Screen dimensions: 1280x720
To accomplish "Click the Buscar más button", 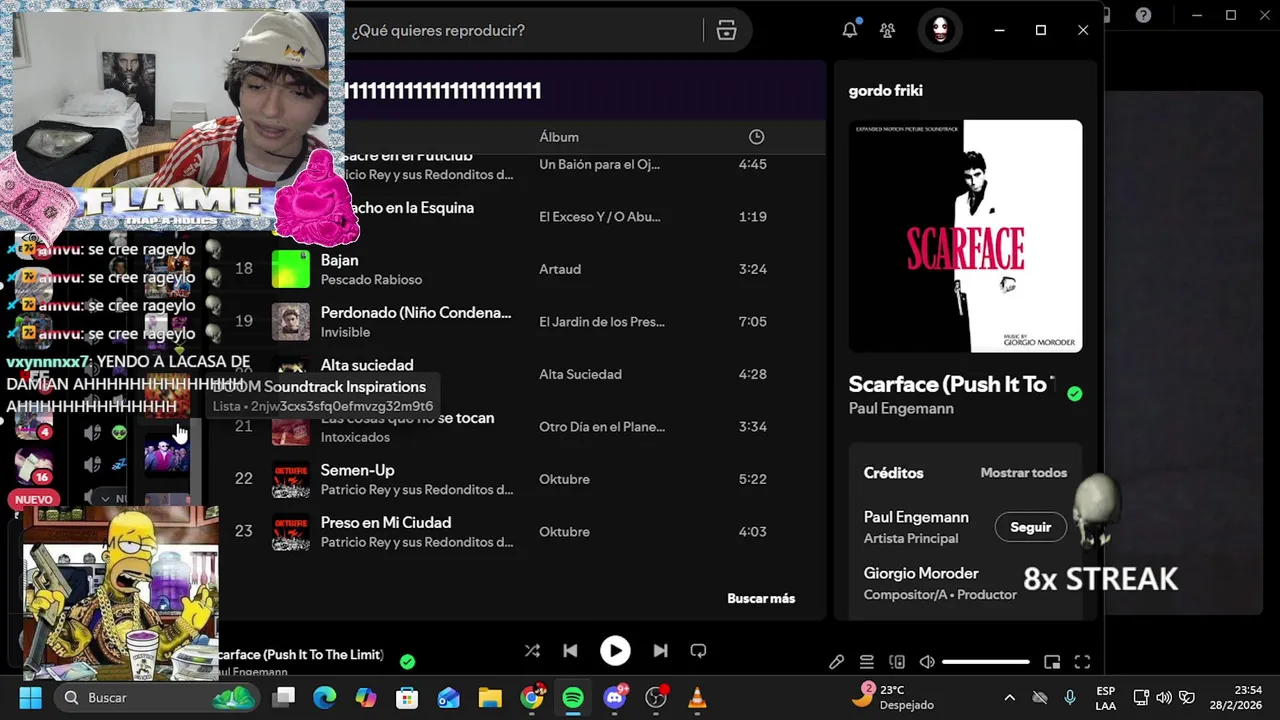I will 761,598.
